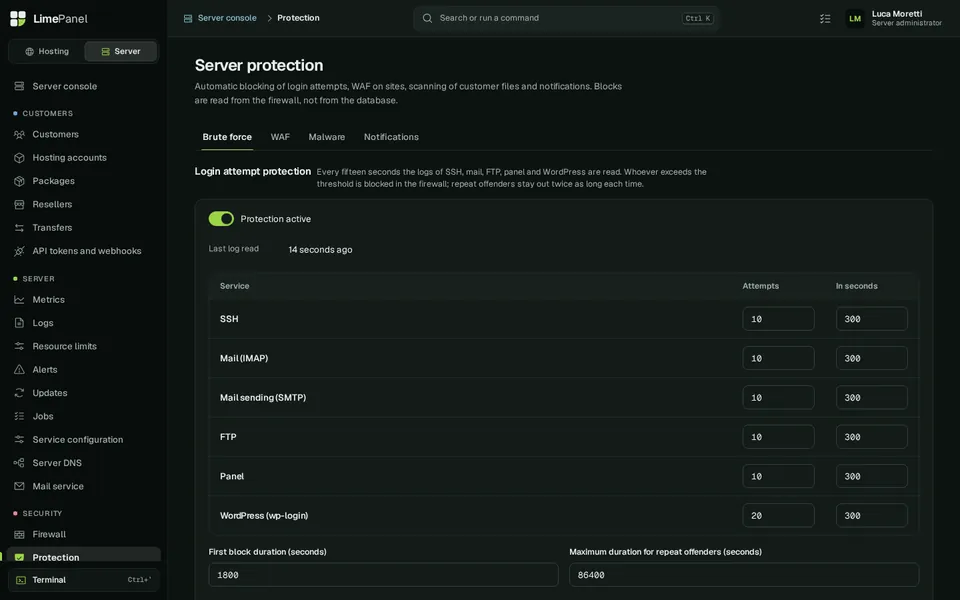Click the Mail (IMAP) attempts field
The image size is (960, 600).
pos(778,358)
